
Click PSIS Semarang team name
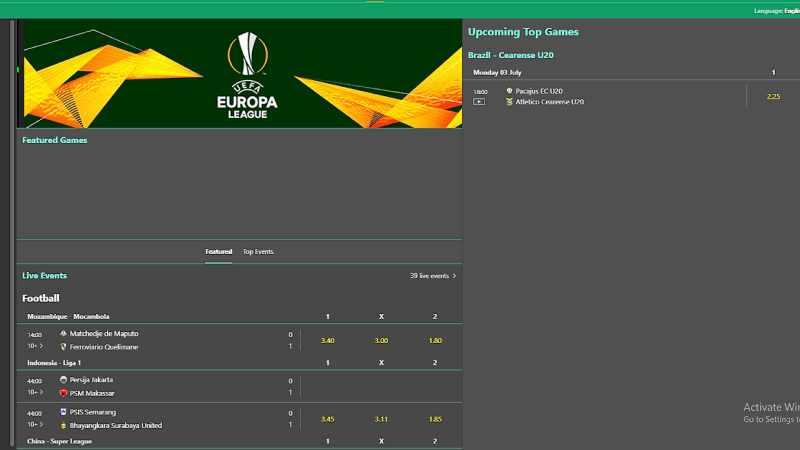pyautogui.click(x=93, y=412)
